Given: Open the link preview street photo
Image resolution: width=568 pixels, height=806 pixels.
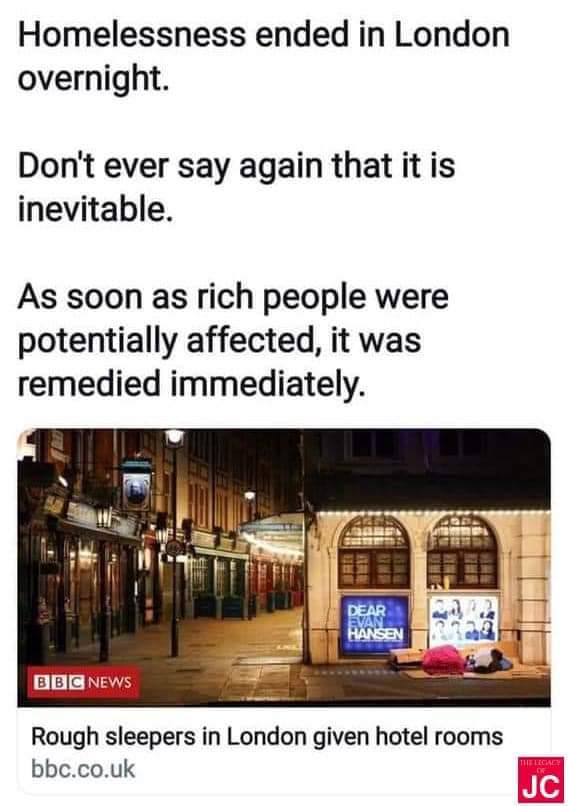Looking at the screenshot, I should click(x=284, y=567).
